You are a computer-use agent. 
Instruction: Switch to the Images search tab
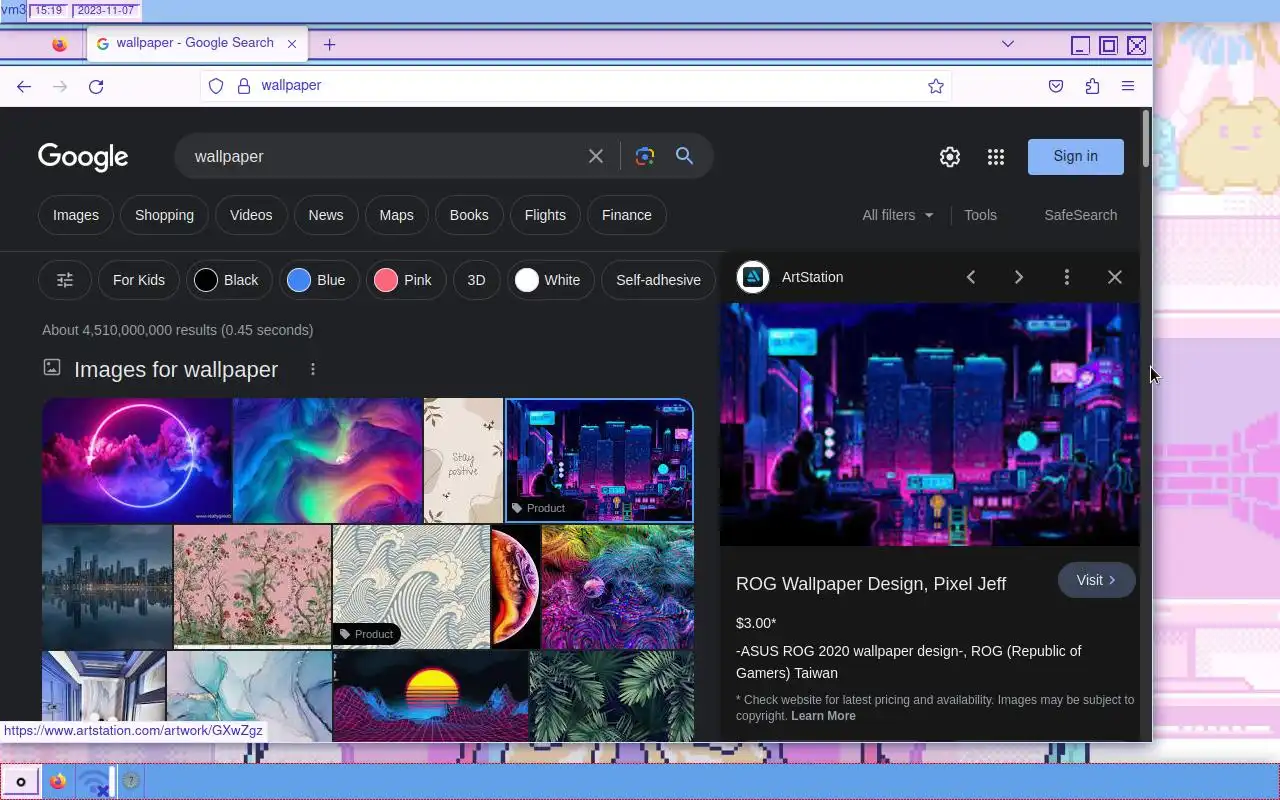(76, 215)
